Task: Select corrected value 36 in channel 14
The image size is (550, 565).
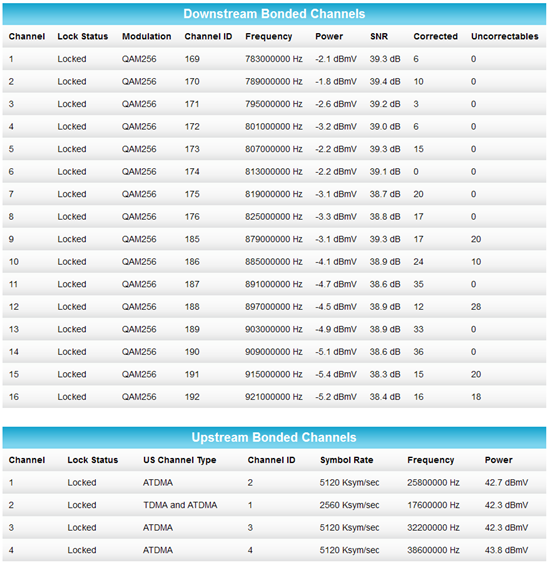Action: [x=418, y=352]
